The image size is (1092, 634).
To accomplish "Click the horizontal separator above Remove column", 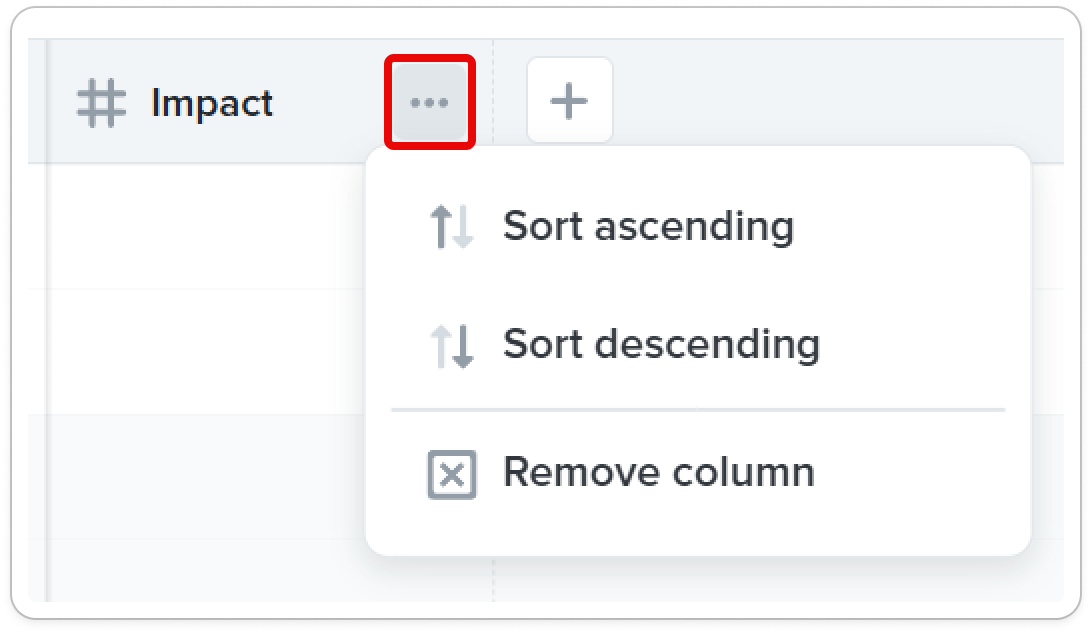I will point(698,410).
